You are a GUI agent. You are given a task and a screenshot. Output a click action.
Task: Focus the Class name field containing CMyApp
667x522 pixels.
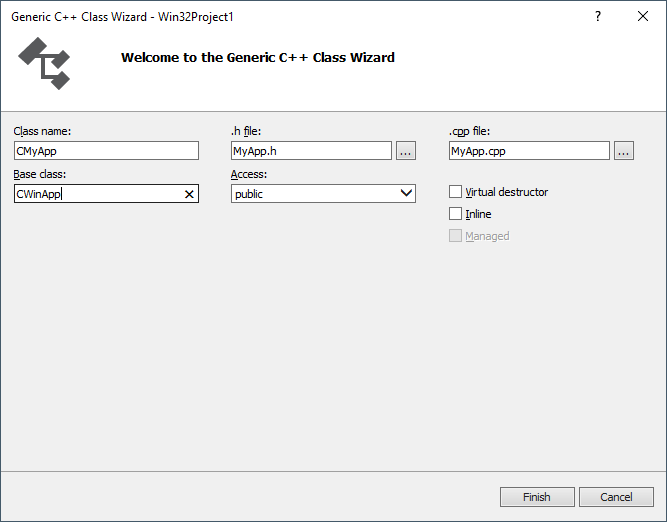[106, 151]
